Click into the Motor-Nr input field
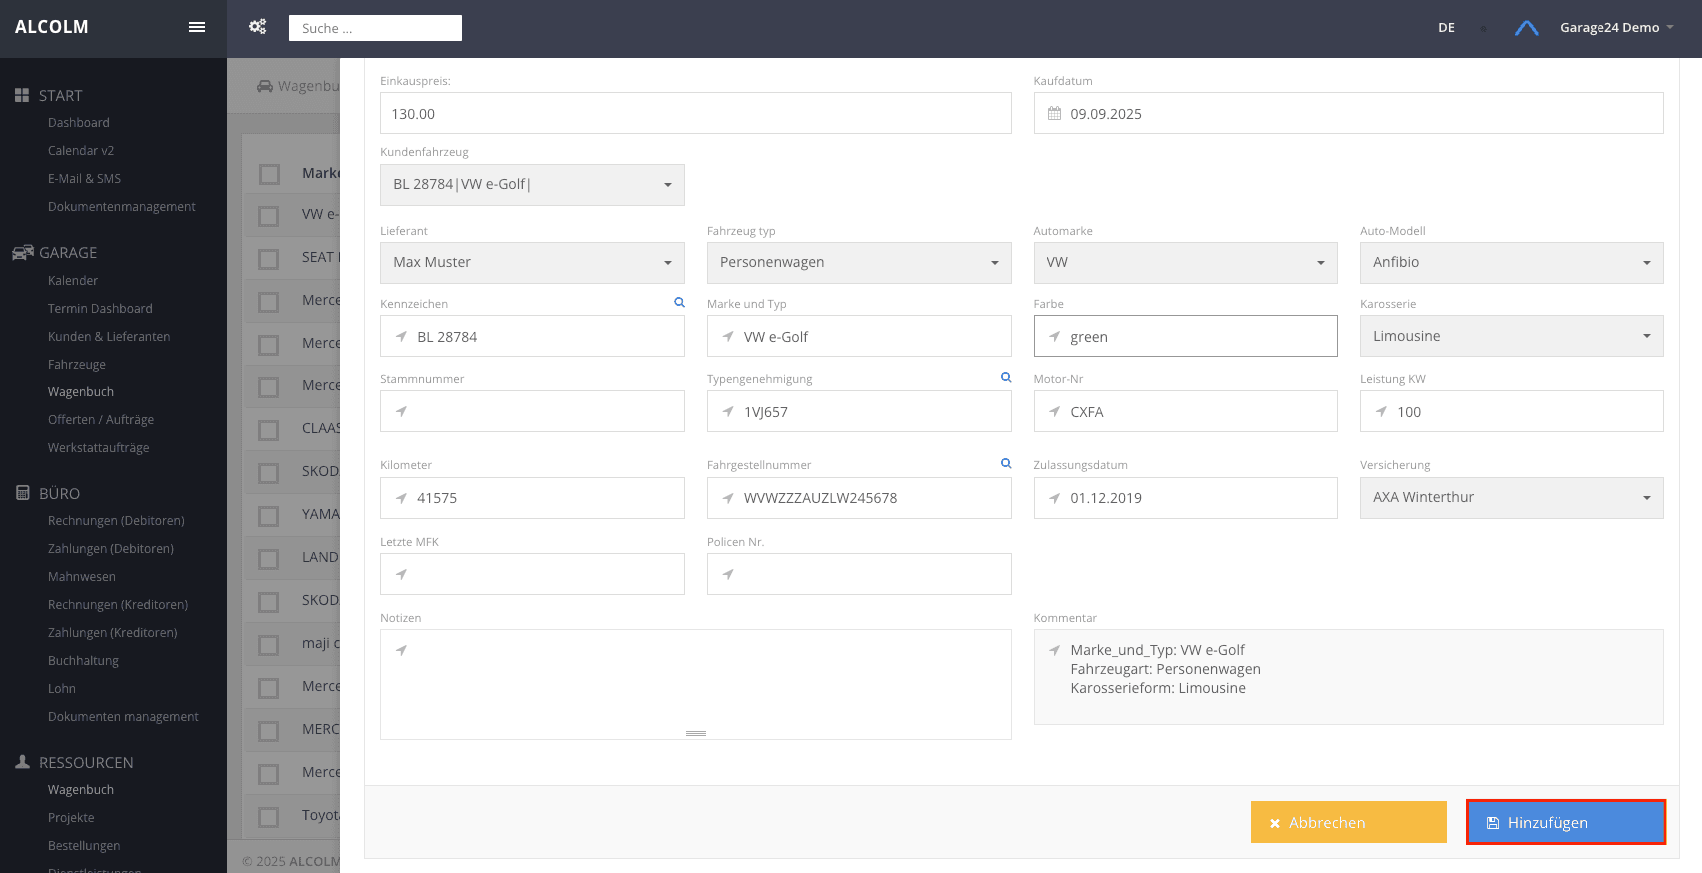The width and height of the screenshot is (1702, 873). (x=1185, y=411)
